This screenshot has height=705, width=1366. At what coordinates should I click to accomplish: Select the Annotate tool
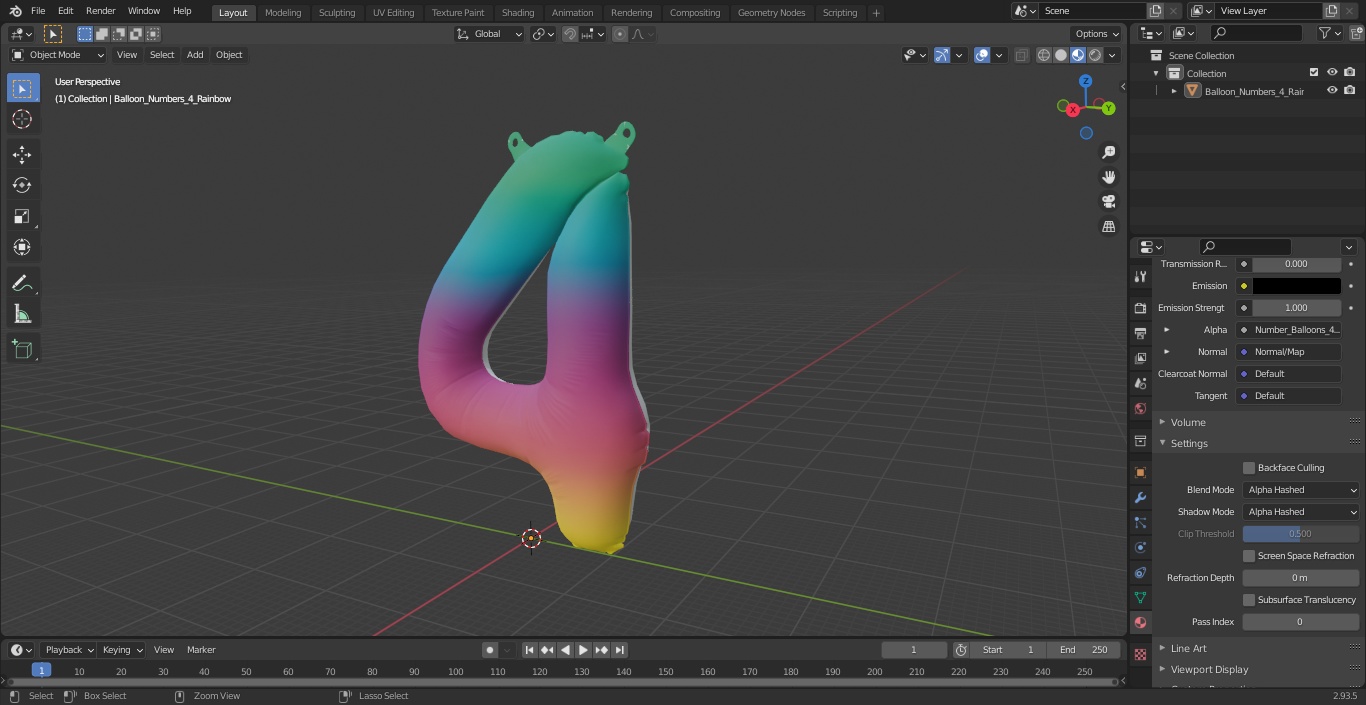[22, 283]
